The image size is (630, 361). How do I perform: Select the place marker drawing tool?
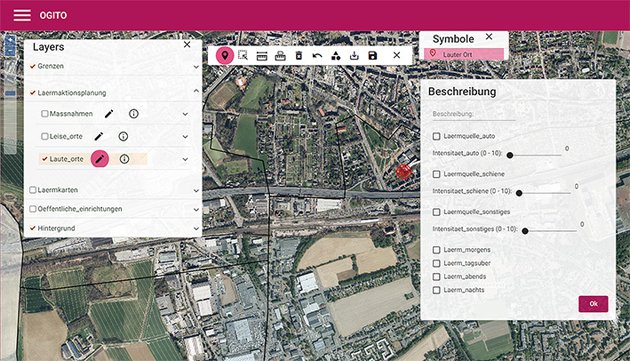pyautogui.click(x=225, y=55)
